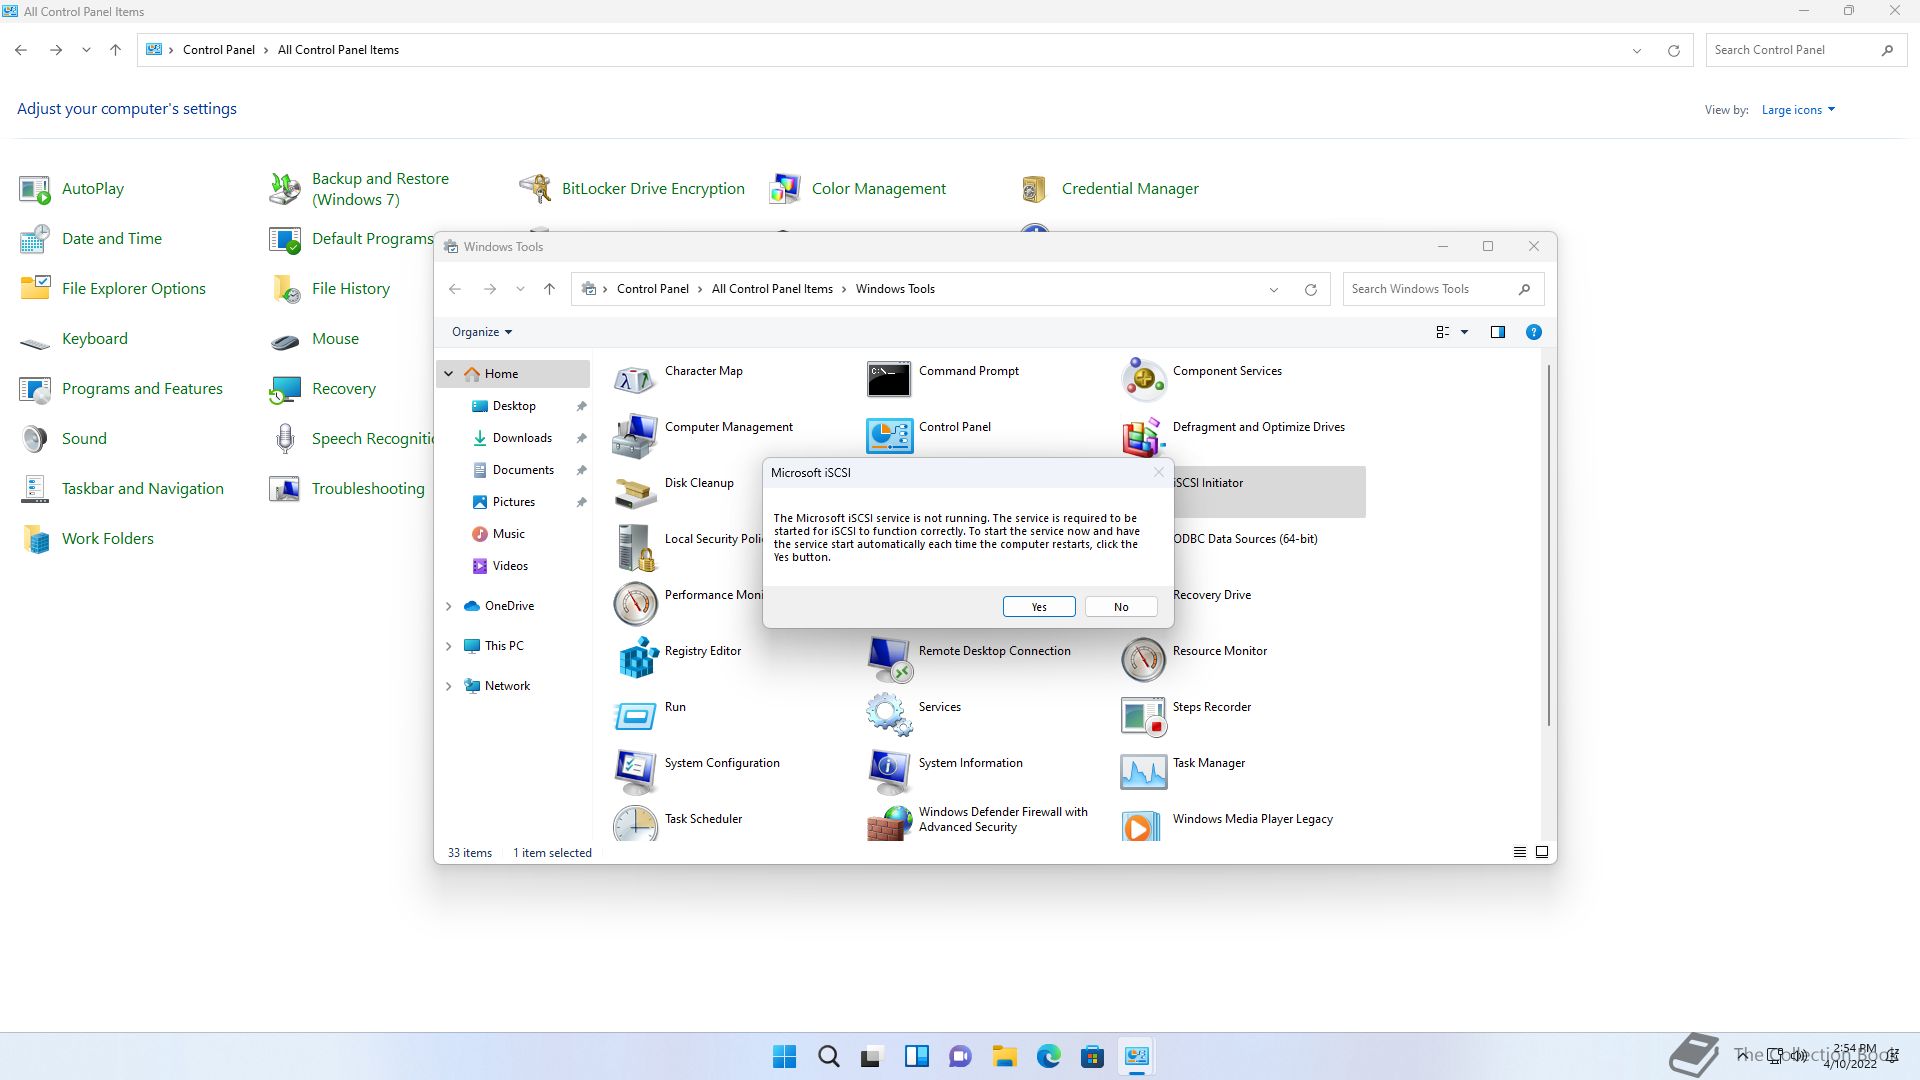The image size is (1920, 1080).
Task: Close the Microsoft iSCSI dialog
Action: [1158, 472]
